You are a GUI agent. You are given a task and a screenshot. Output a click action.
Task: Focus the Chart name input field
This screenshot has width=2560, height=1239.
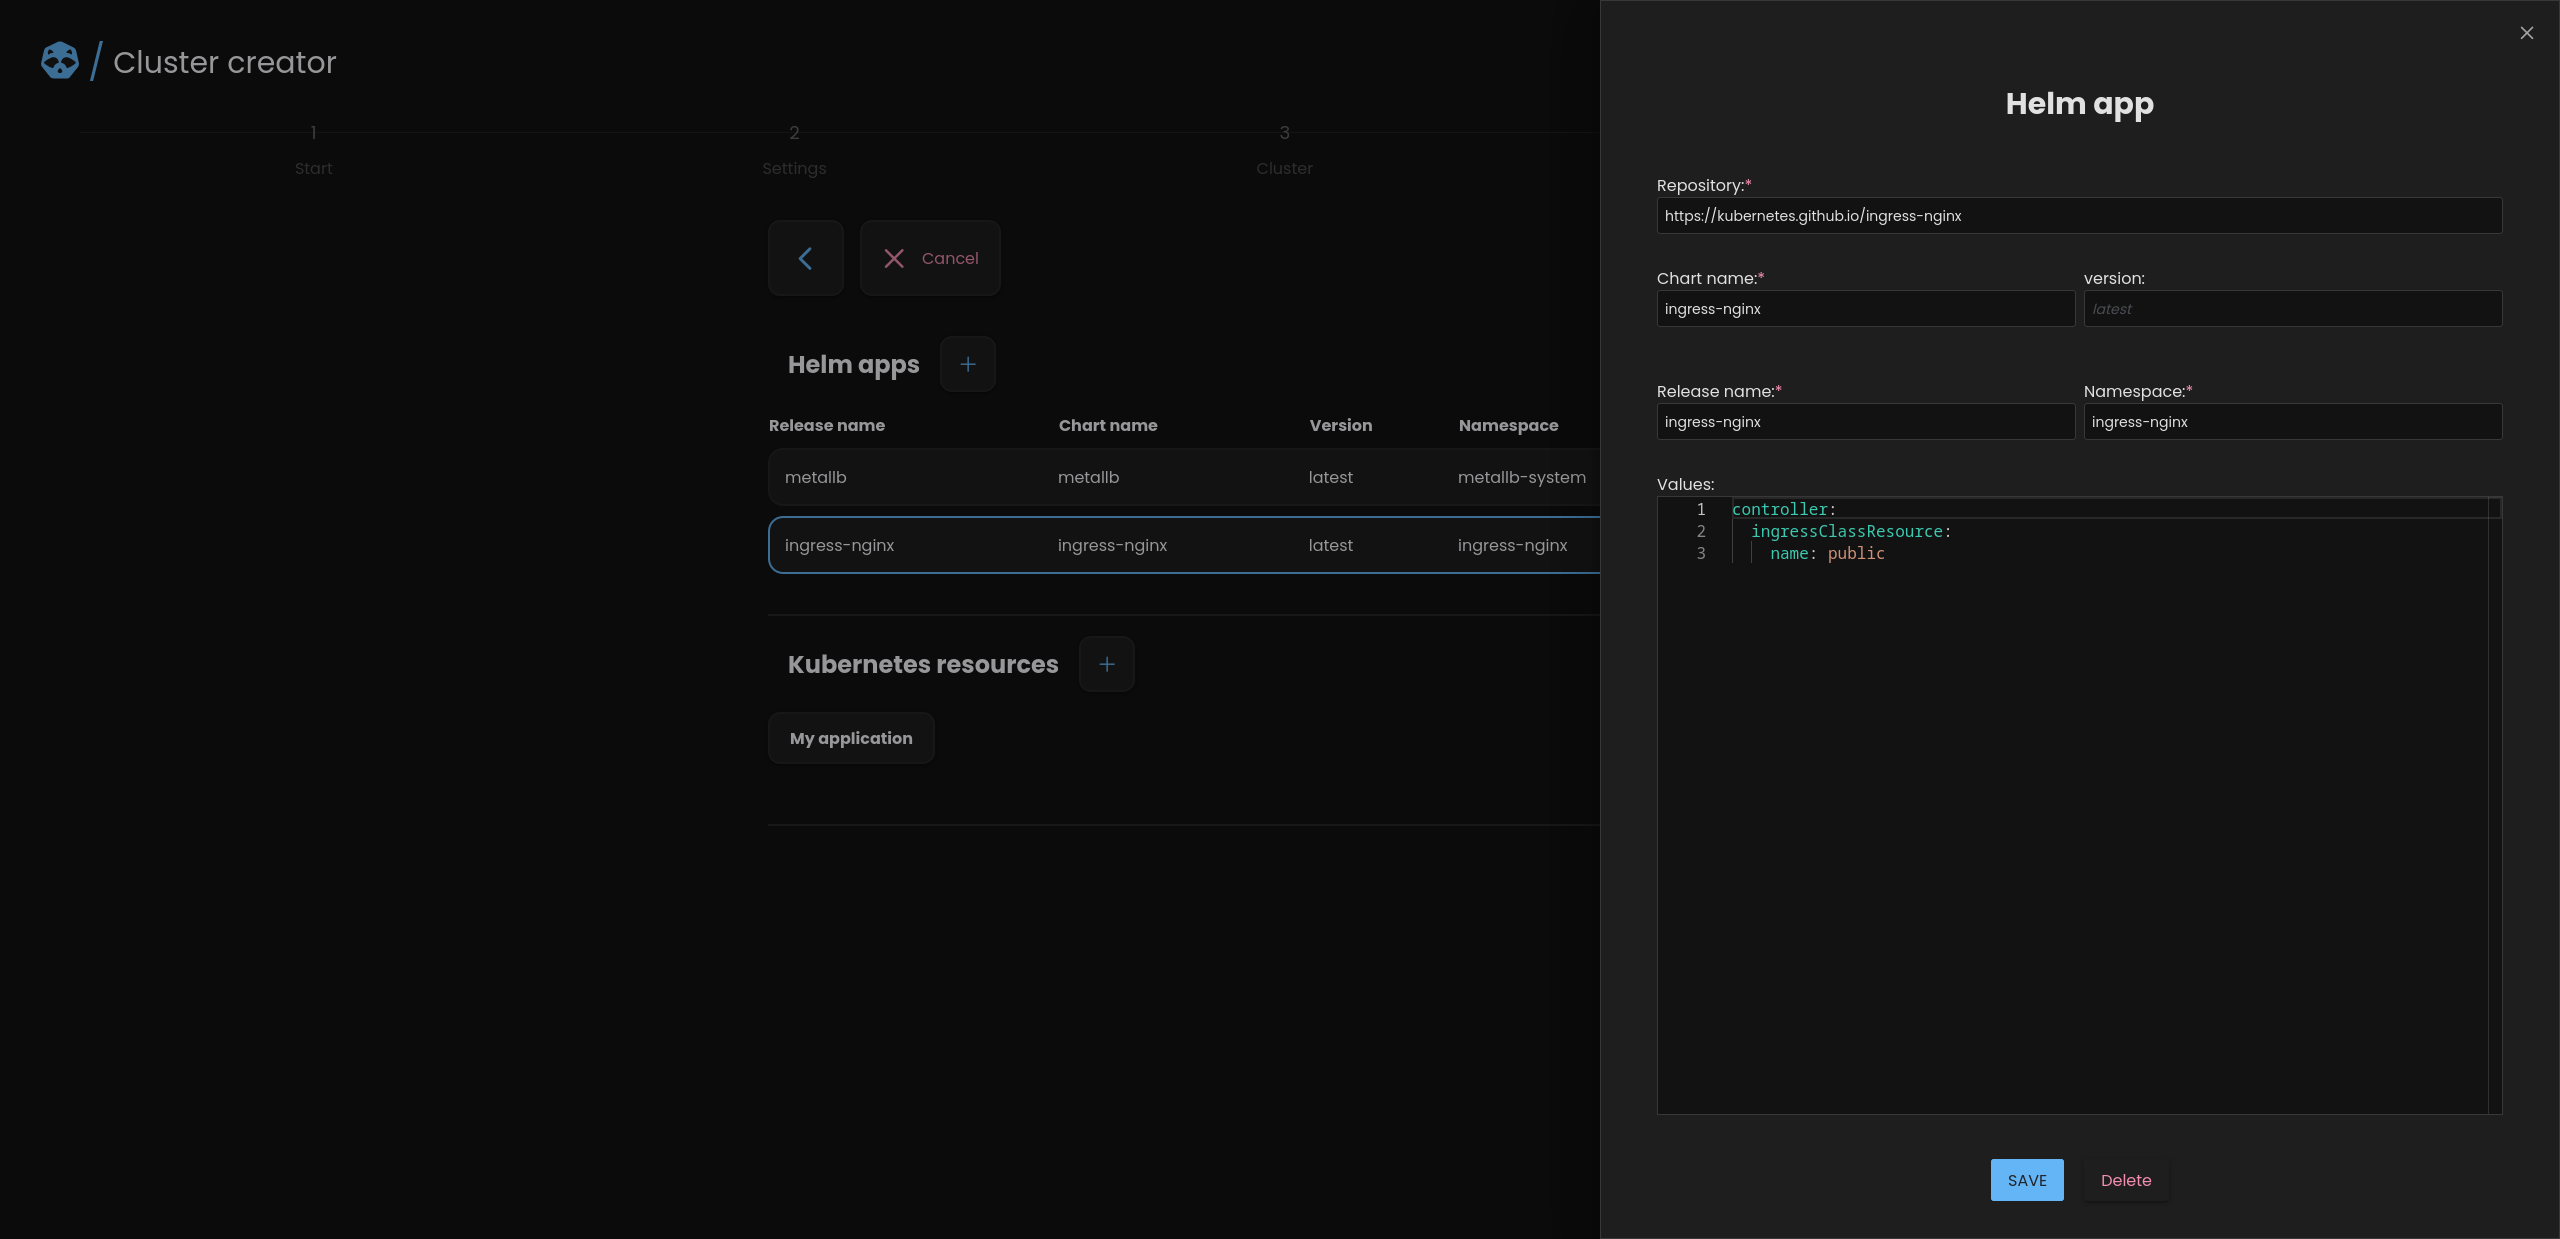coord(1864,309)
